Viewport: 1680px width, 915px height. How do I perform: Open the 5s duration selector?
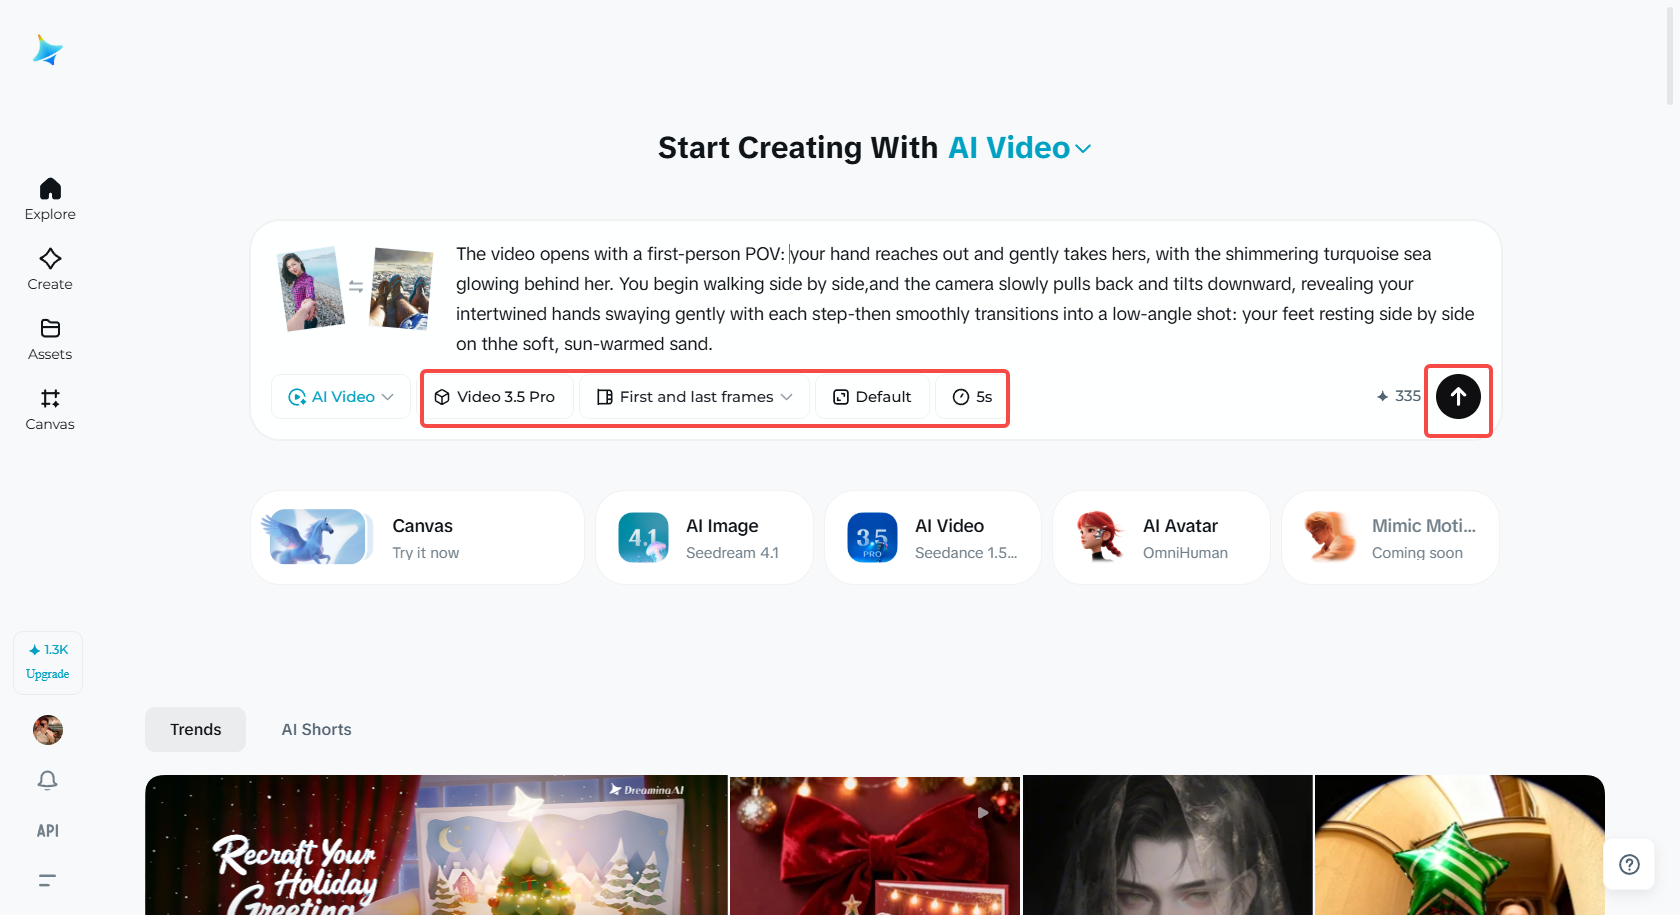[972, 397]
